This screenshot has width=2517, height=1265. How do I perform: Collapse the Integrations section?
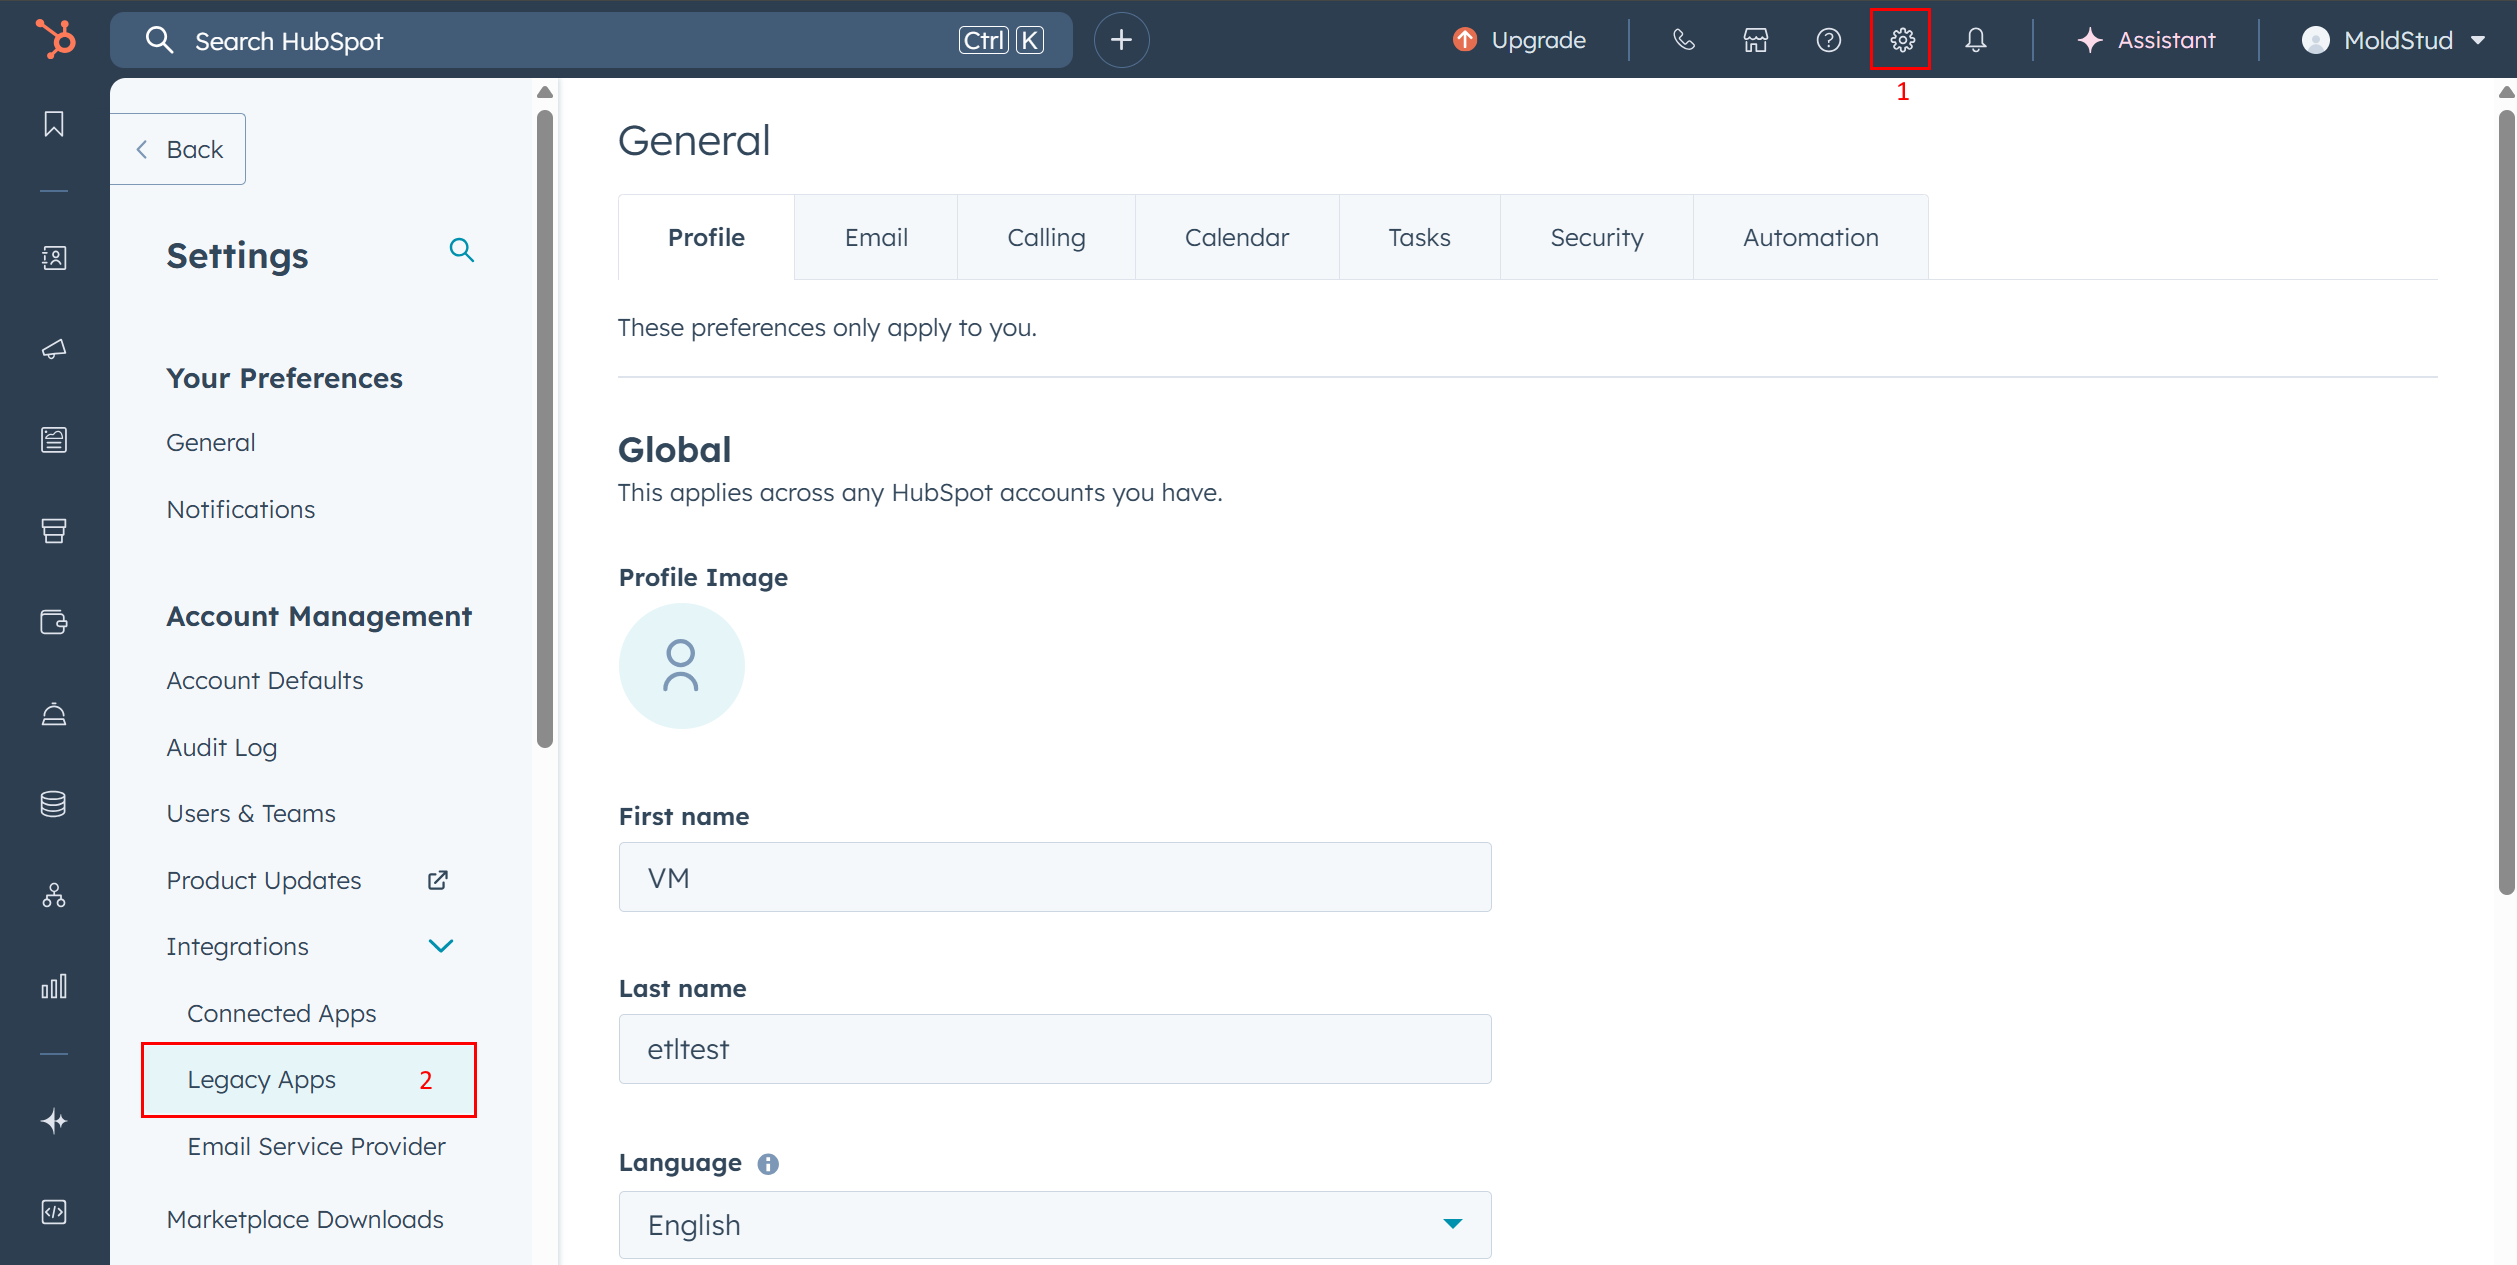tap(440, 945)
